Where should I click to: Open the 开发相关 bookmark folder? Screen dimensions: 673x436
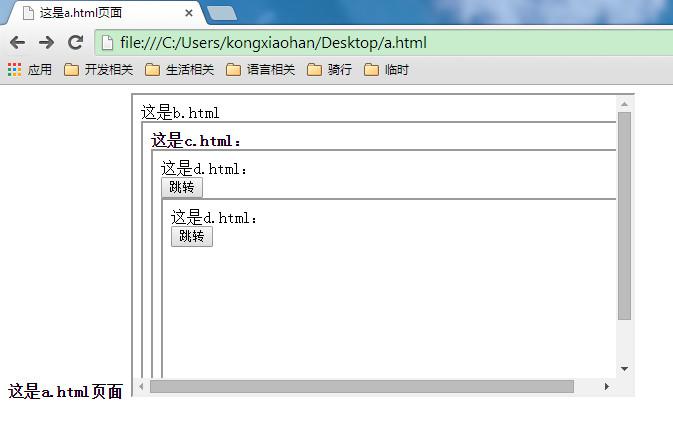[99, 70]
